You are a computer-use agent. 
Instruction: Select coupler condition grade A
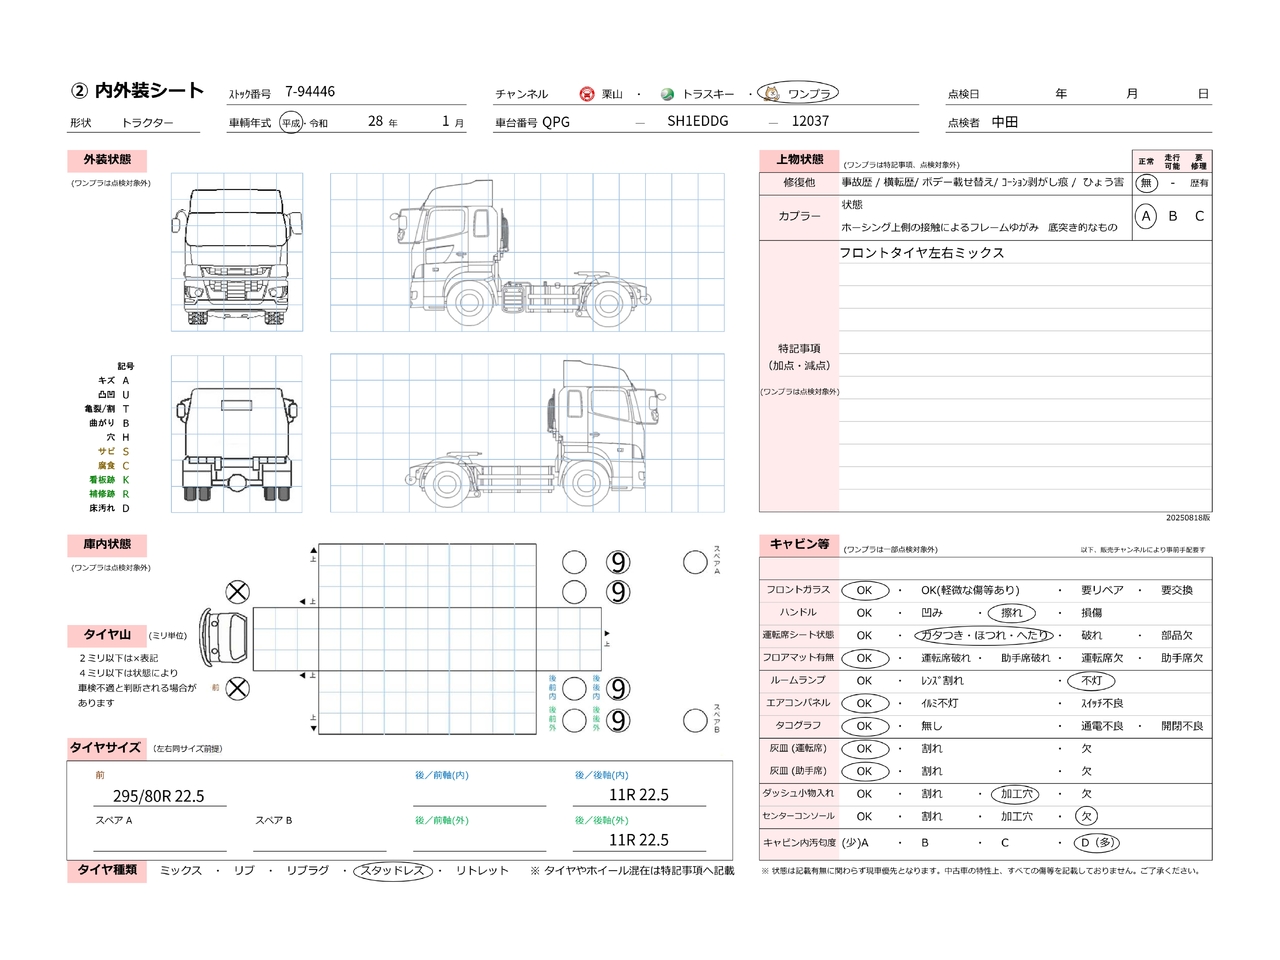tap(1146, 216)
